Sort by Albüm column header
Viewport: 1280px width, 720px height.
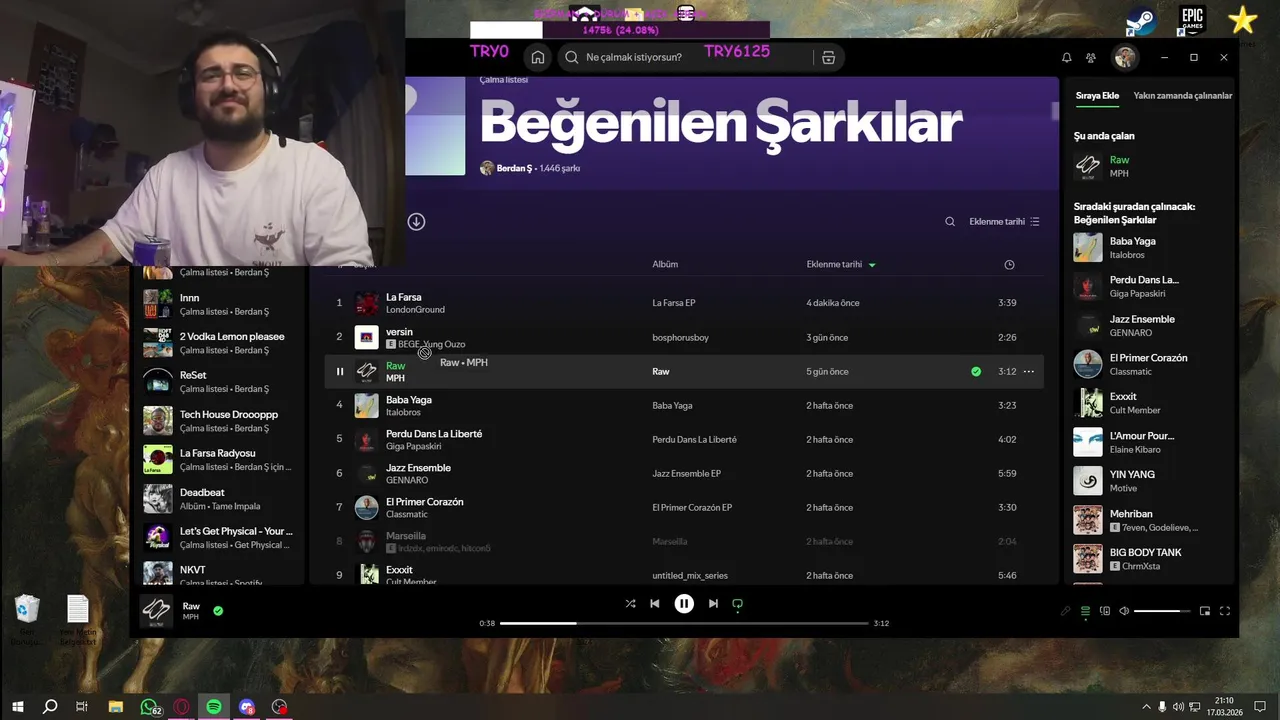(x=665, y=265)
